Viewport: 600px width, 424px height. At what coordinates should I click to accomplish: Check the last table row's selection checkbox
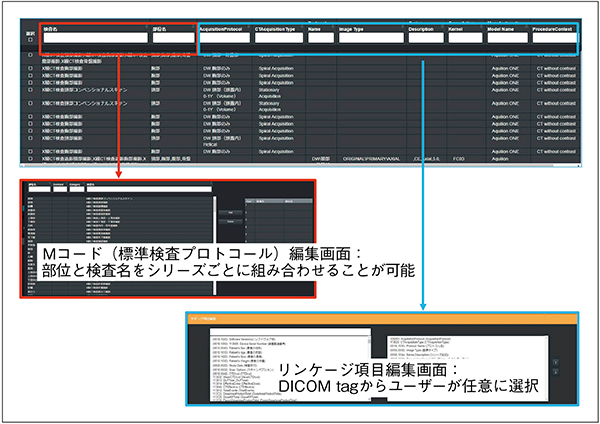[x=31, y=158]
